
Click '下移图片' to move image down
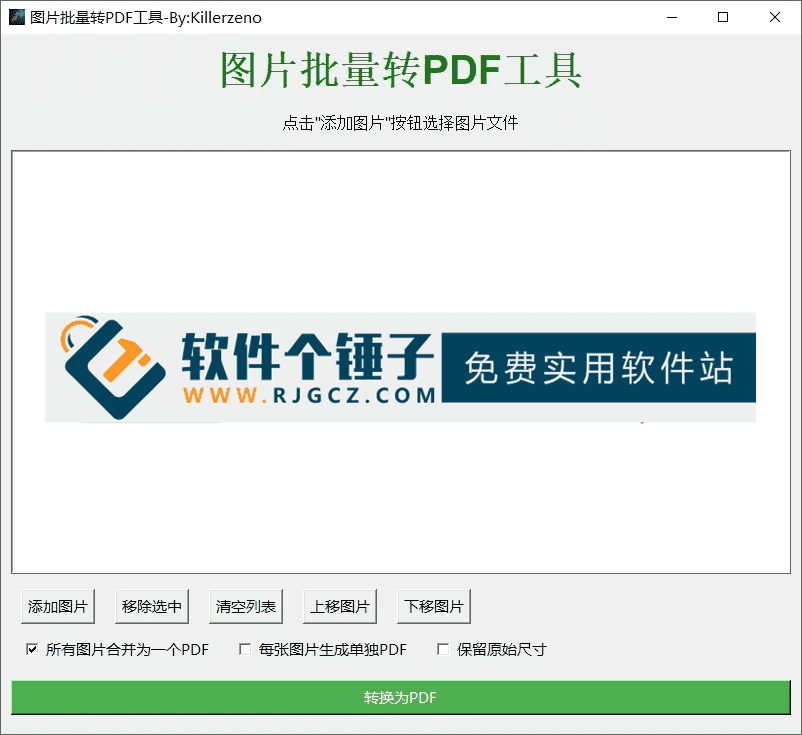(433, 606)
